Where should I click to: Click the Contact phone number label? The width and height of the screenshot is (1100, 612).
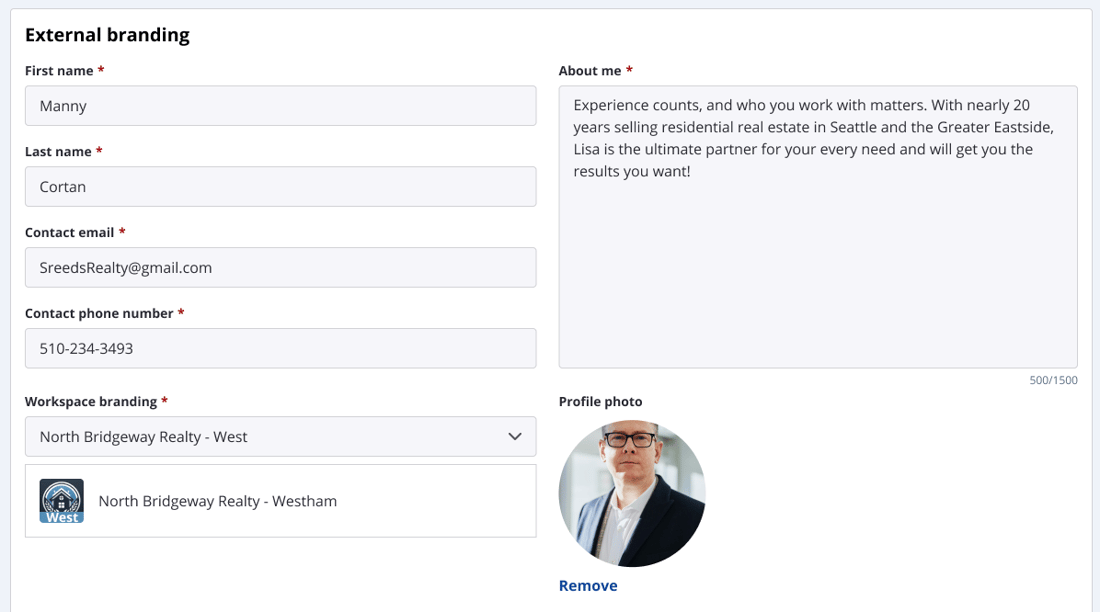[99, 314]
